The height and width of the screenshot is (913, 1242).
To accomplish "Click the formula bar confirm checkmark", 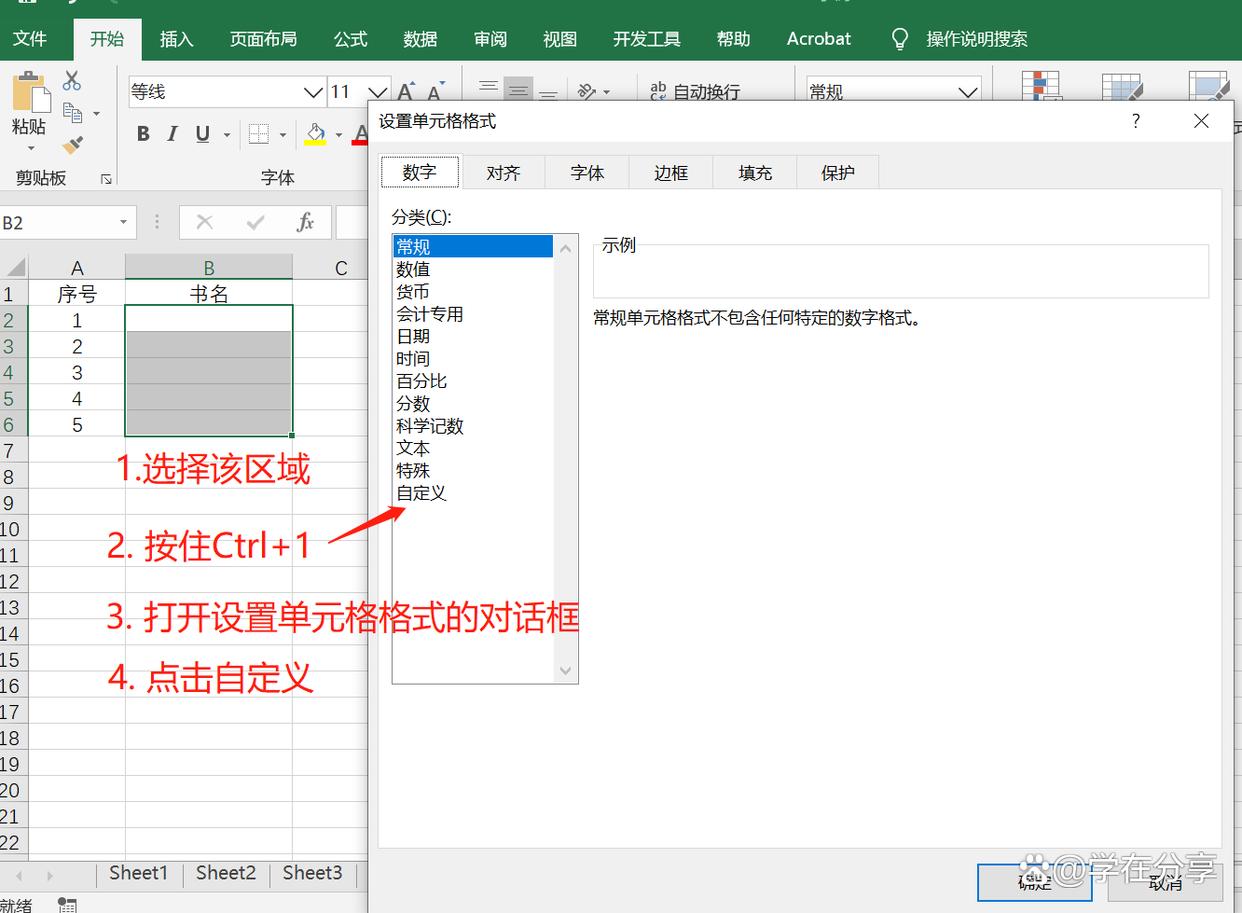I will pos(255,223).
